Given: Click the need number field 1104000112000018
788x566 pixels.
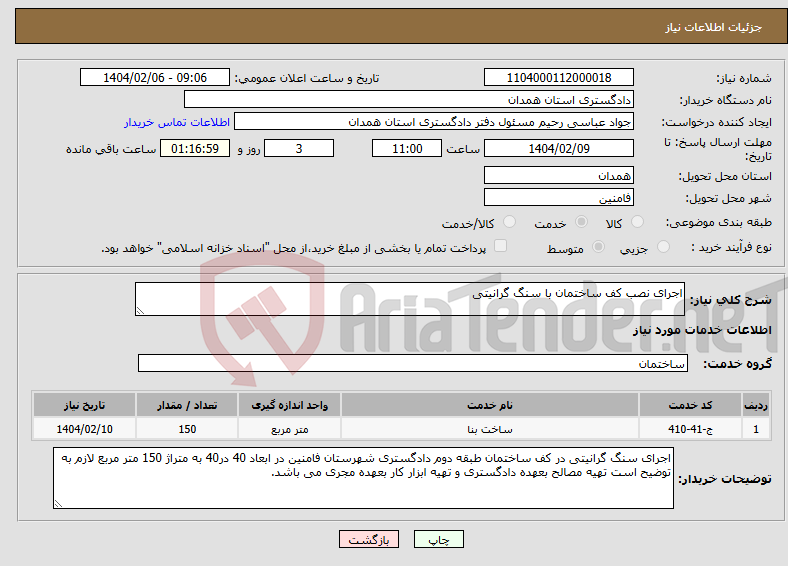Looking at the screenshot, I should point(559,77).
